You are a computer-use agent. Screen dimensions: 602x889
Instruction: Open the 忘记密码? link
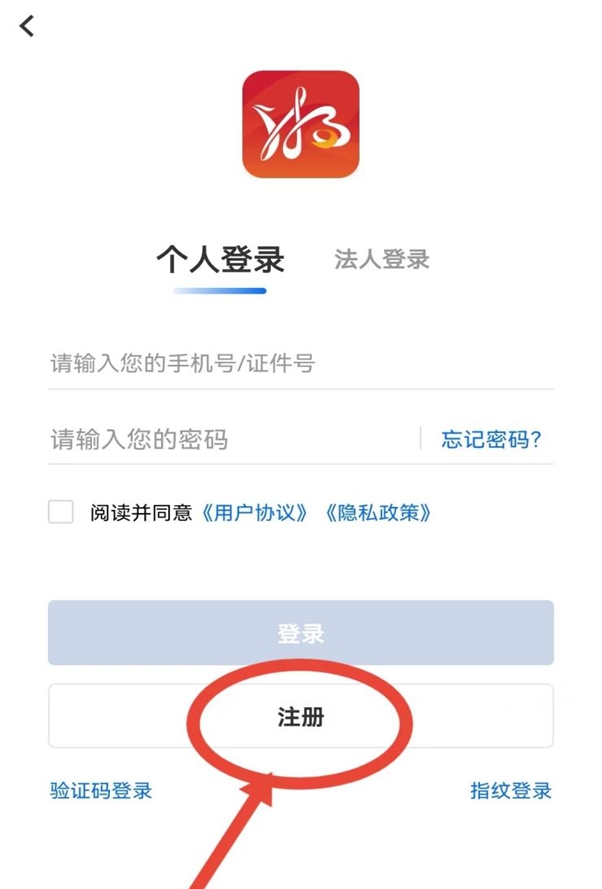(x=491, y=439)
